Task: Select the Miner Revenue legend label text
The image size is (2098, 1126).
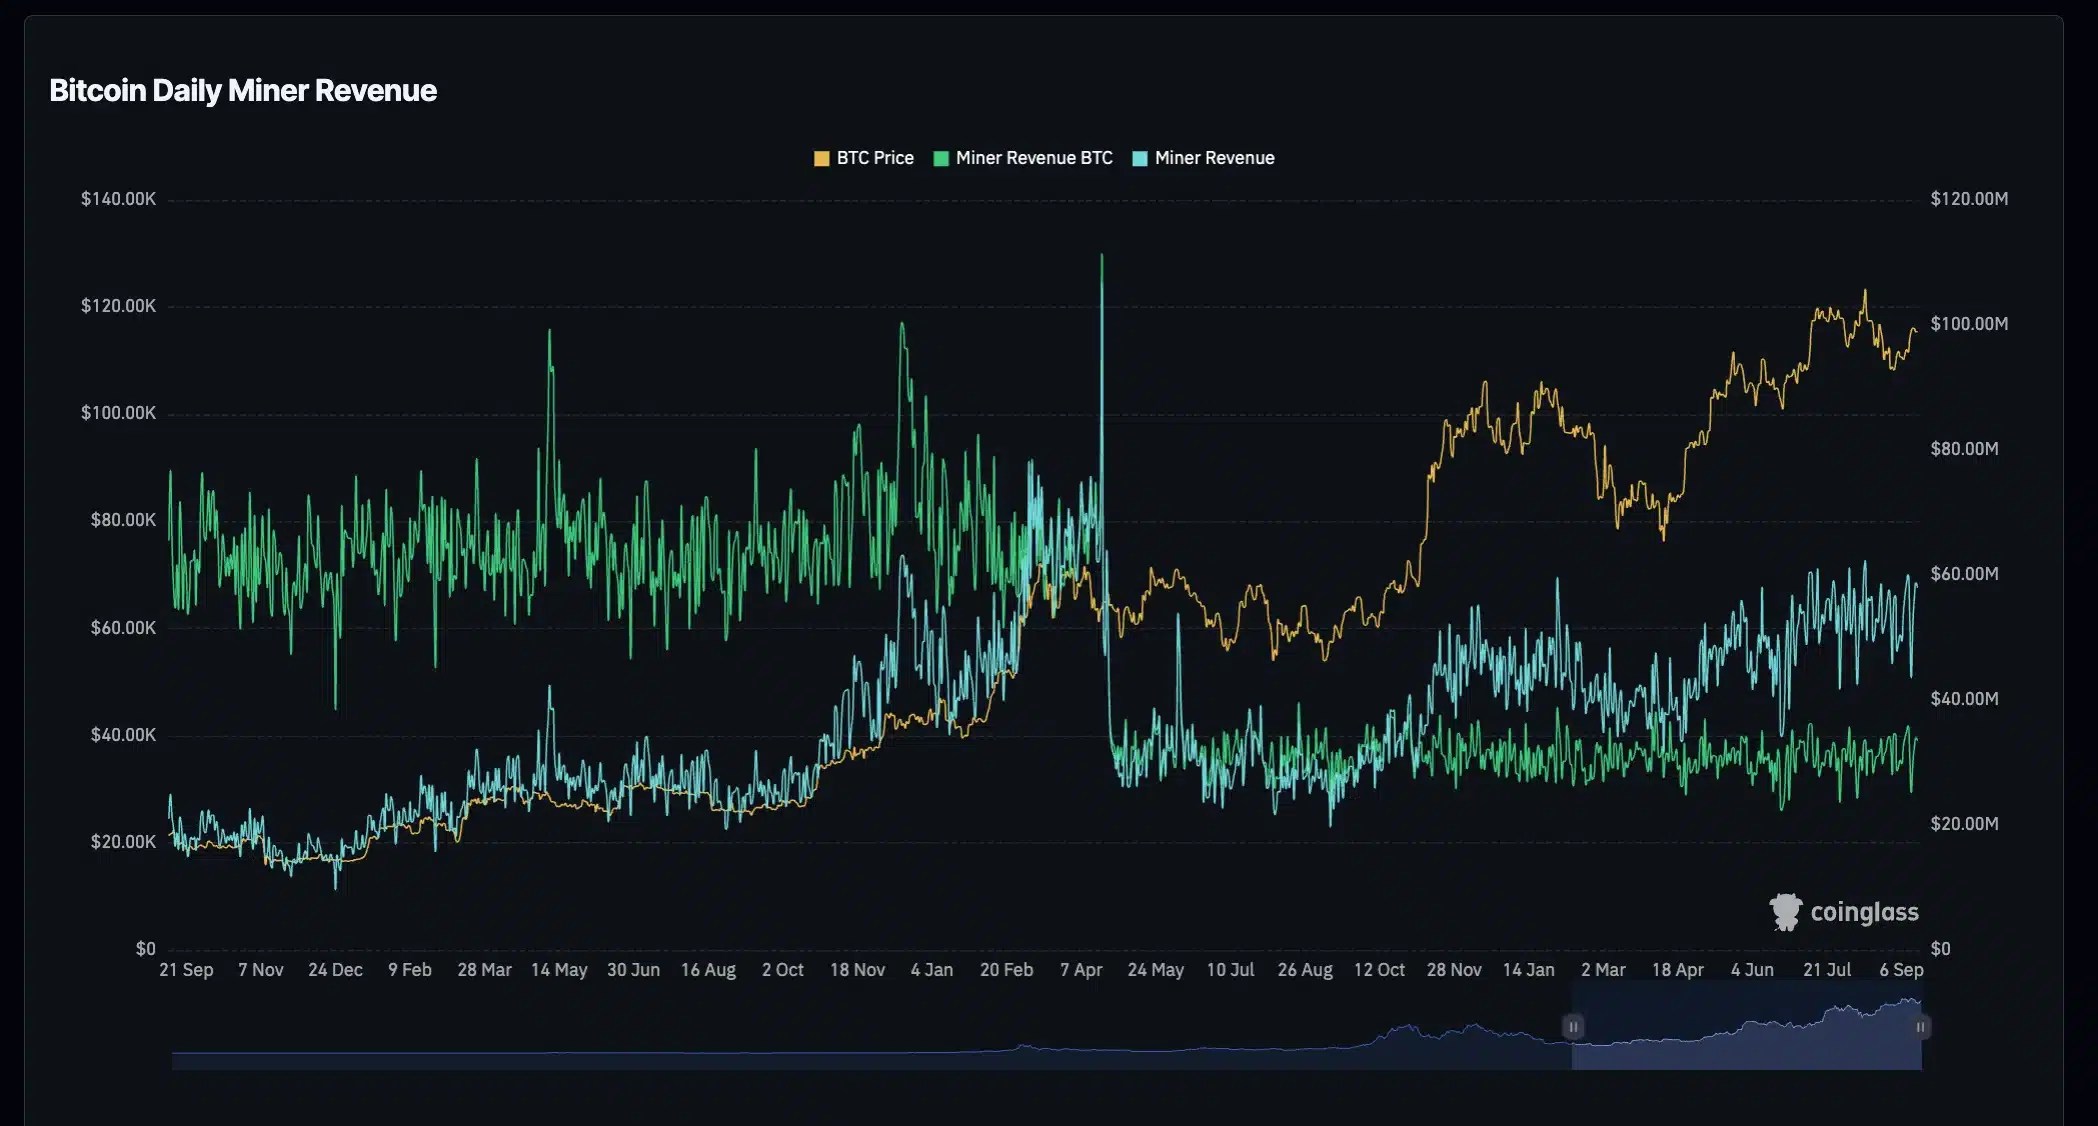Action: click(x=1214, y=157)
